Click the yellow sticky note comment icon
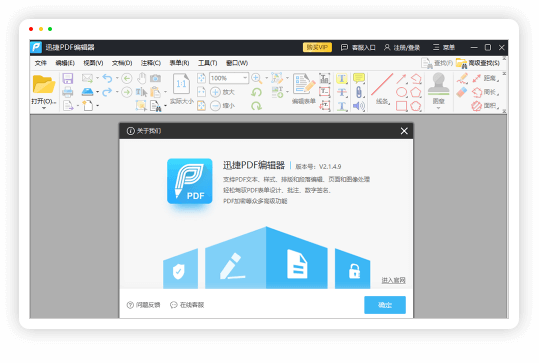This screenshot has width=539, height=363. point(359,78)
